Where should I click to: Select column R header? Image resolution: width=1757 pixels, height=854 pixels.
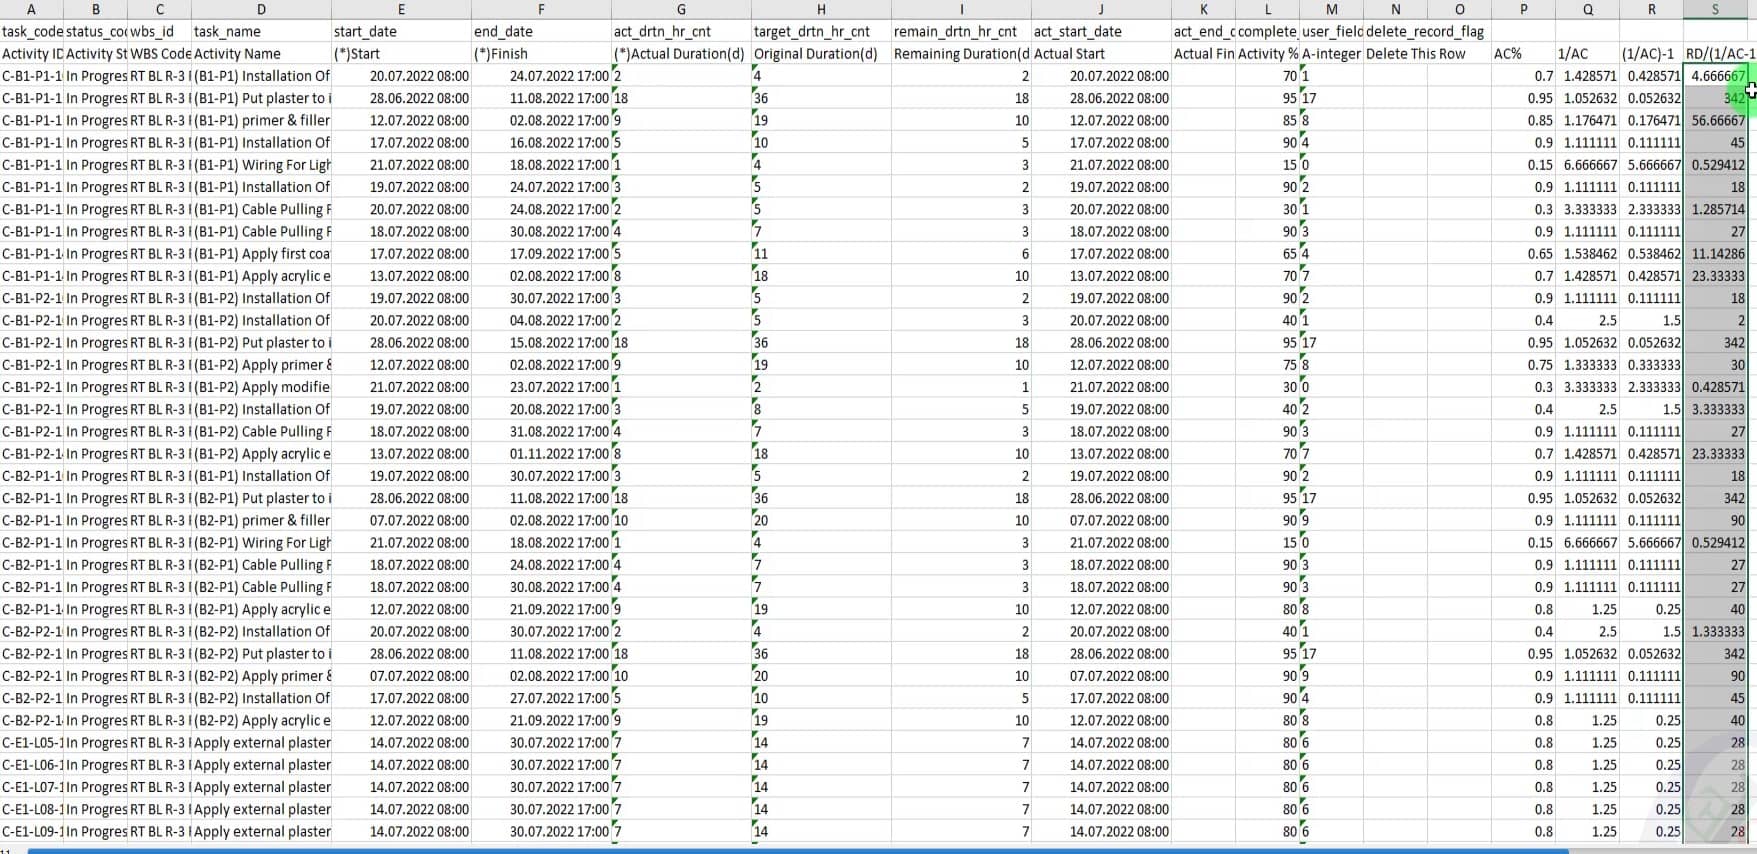click(1651, 9)
